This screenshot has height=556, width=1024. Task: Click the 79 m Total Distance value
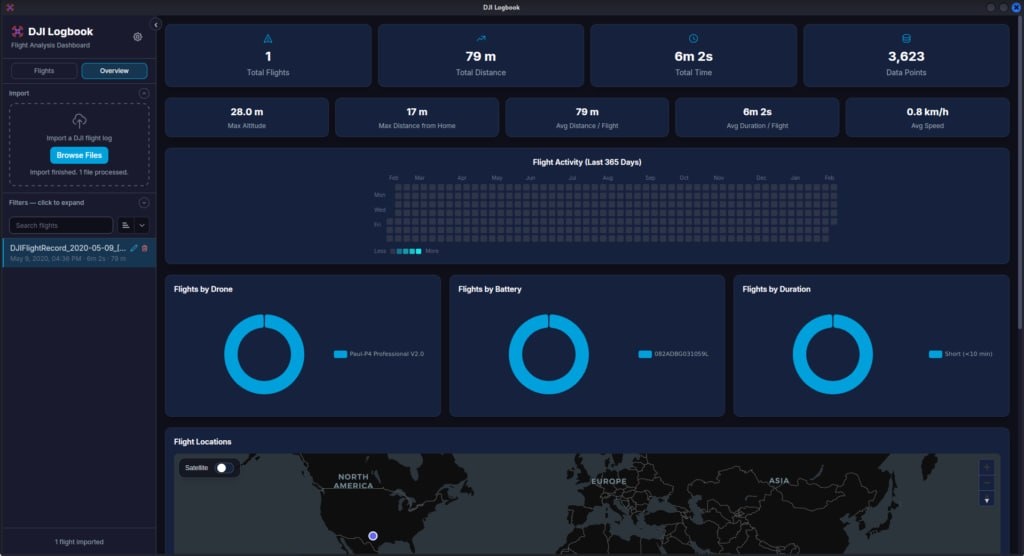coord(481,57)
